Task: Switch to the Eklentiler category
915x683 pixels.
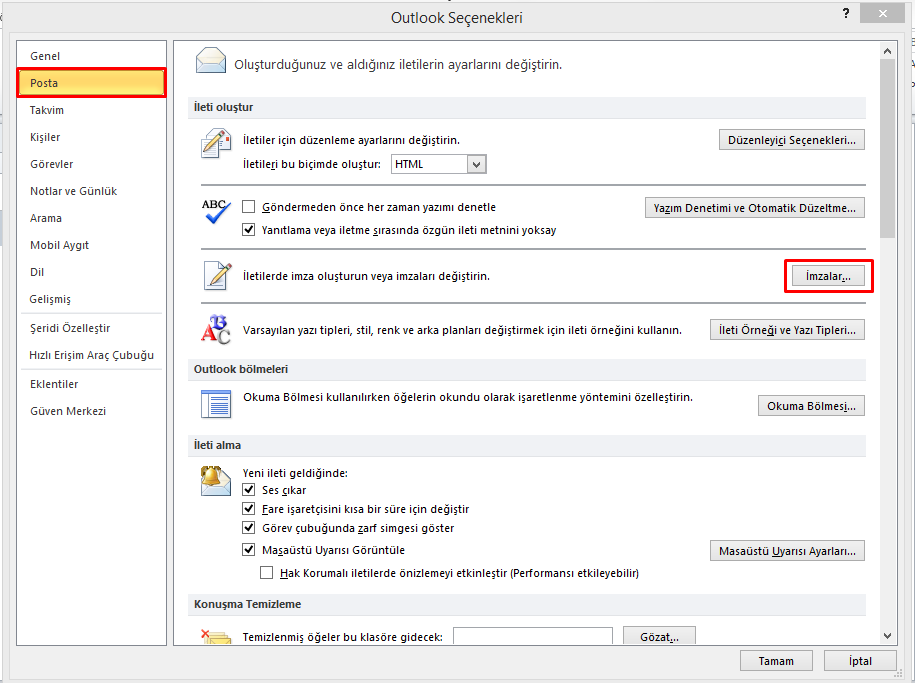Action: (x=92, y=384)
